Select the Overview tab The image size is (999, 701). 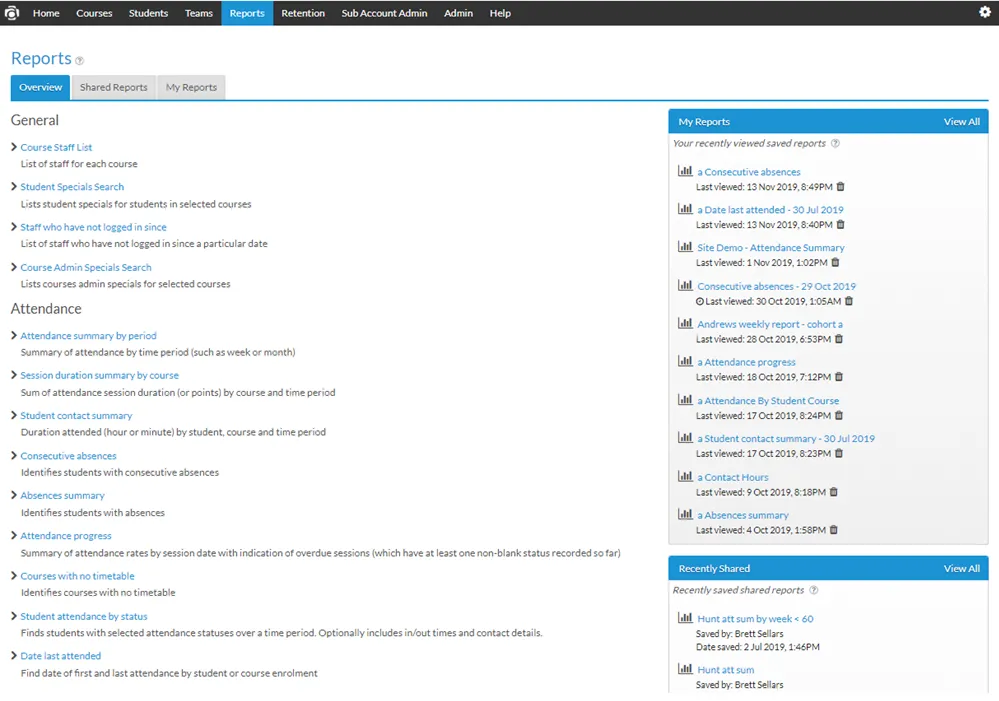pyautogui.click(x=41, y=87)
